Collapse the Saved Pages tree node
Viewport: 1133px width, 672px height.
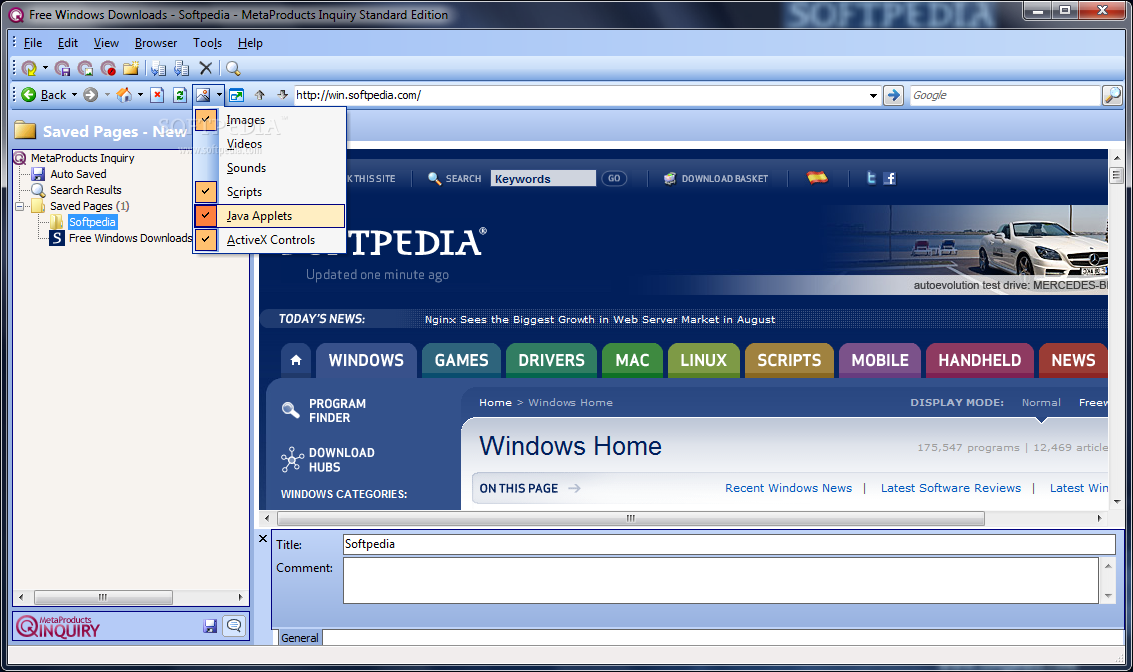coord(20,206)
